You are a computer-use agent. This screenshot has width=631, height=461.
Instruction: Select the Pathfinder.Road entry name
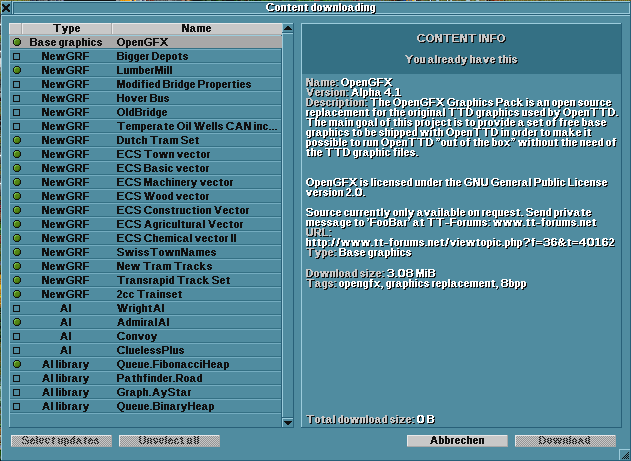point(159,379)
